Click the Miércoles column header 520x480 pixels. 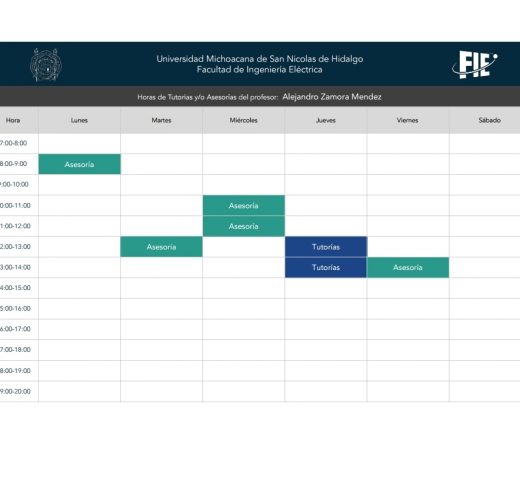244,120
